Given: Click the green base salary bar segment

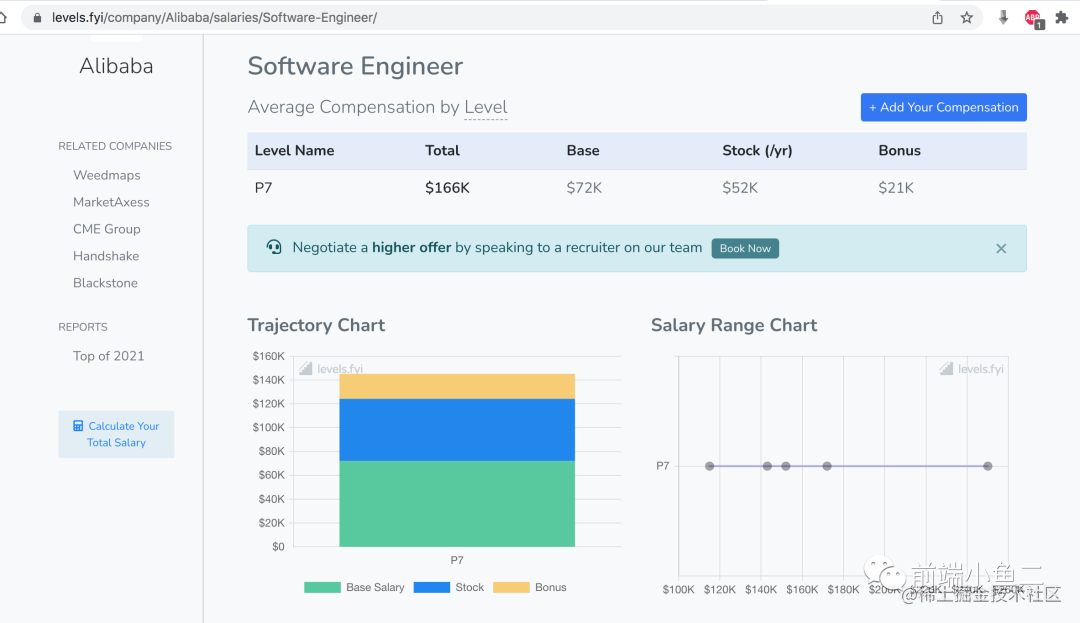Looking at the screenshot, I should [457, 504].
